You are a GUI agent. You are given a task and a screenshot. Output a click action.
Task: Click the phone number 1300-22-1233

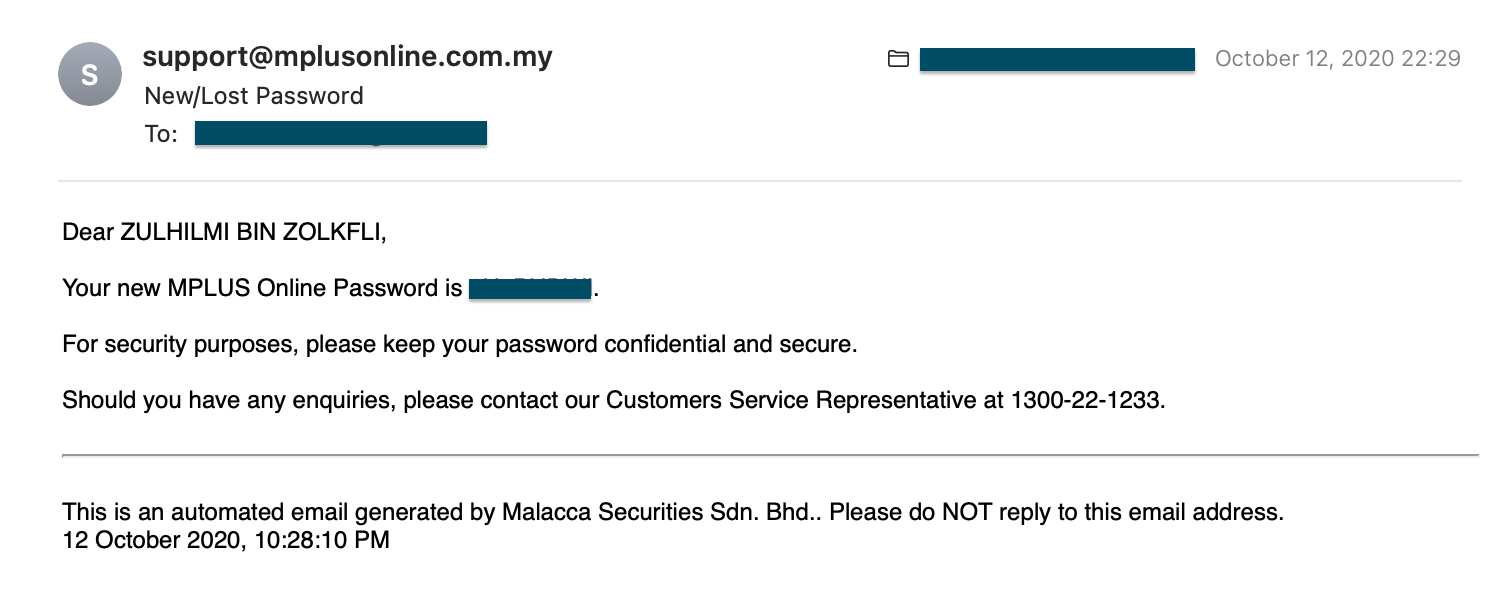point(1087,401)
